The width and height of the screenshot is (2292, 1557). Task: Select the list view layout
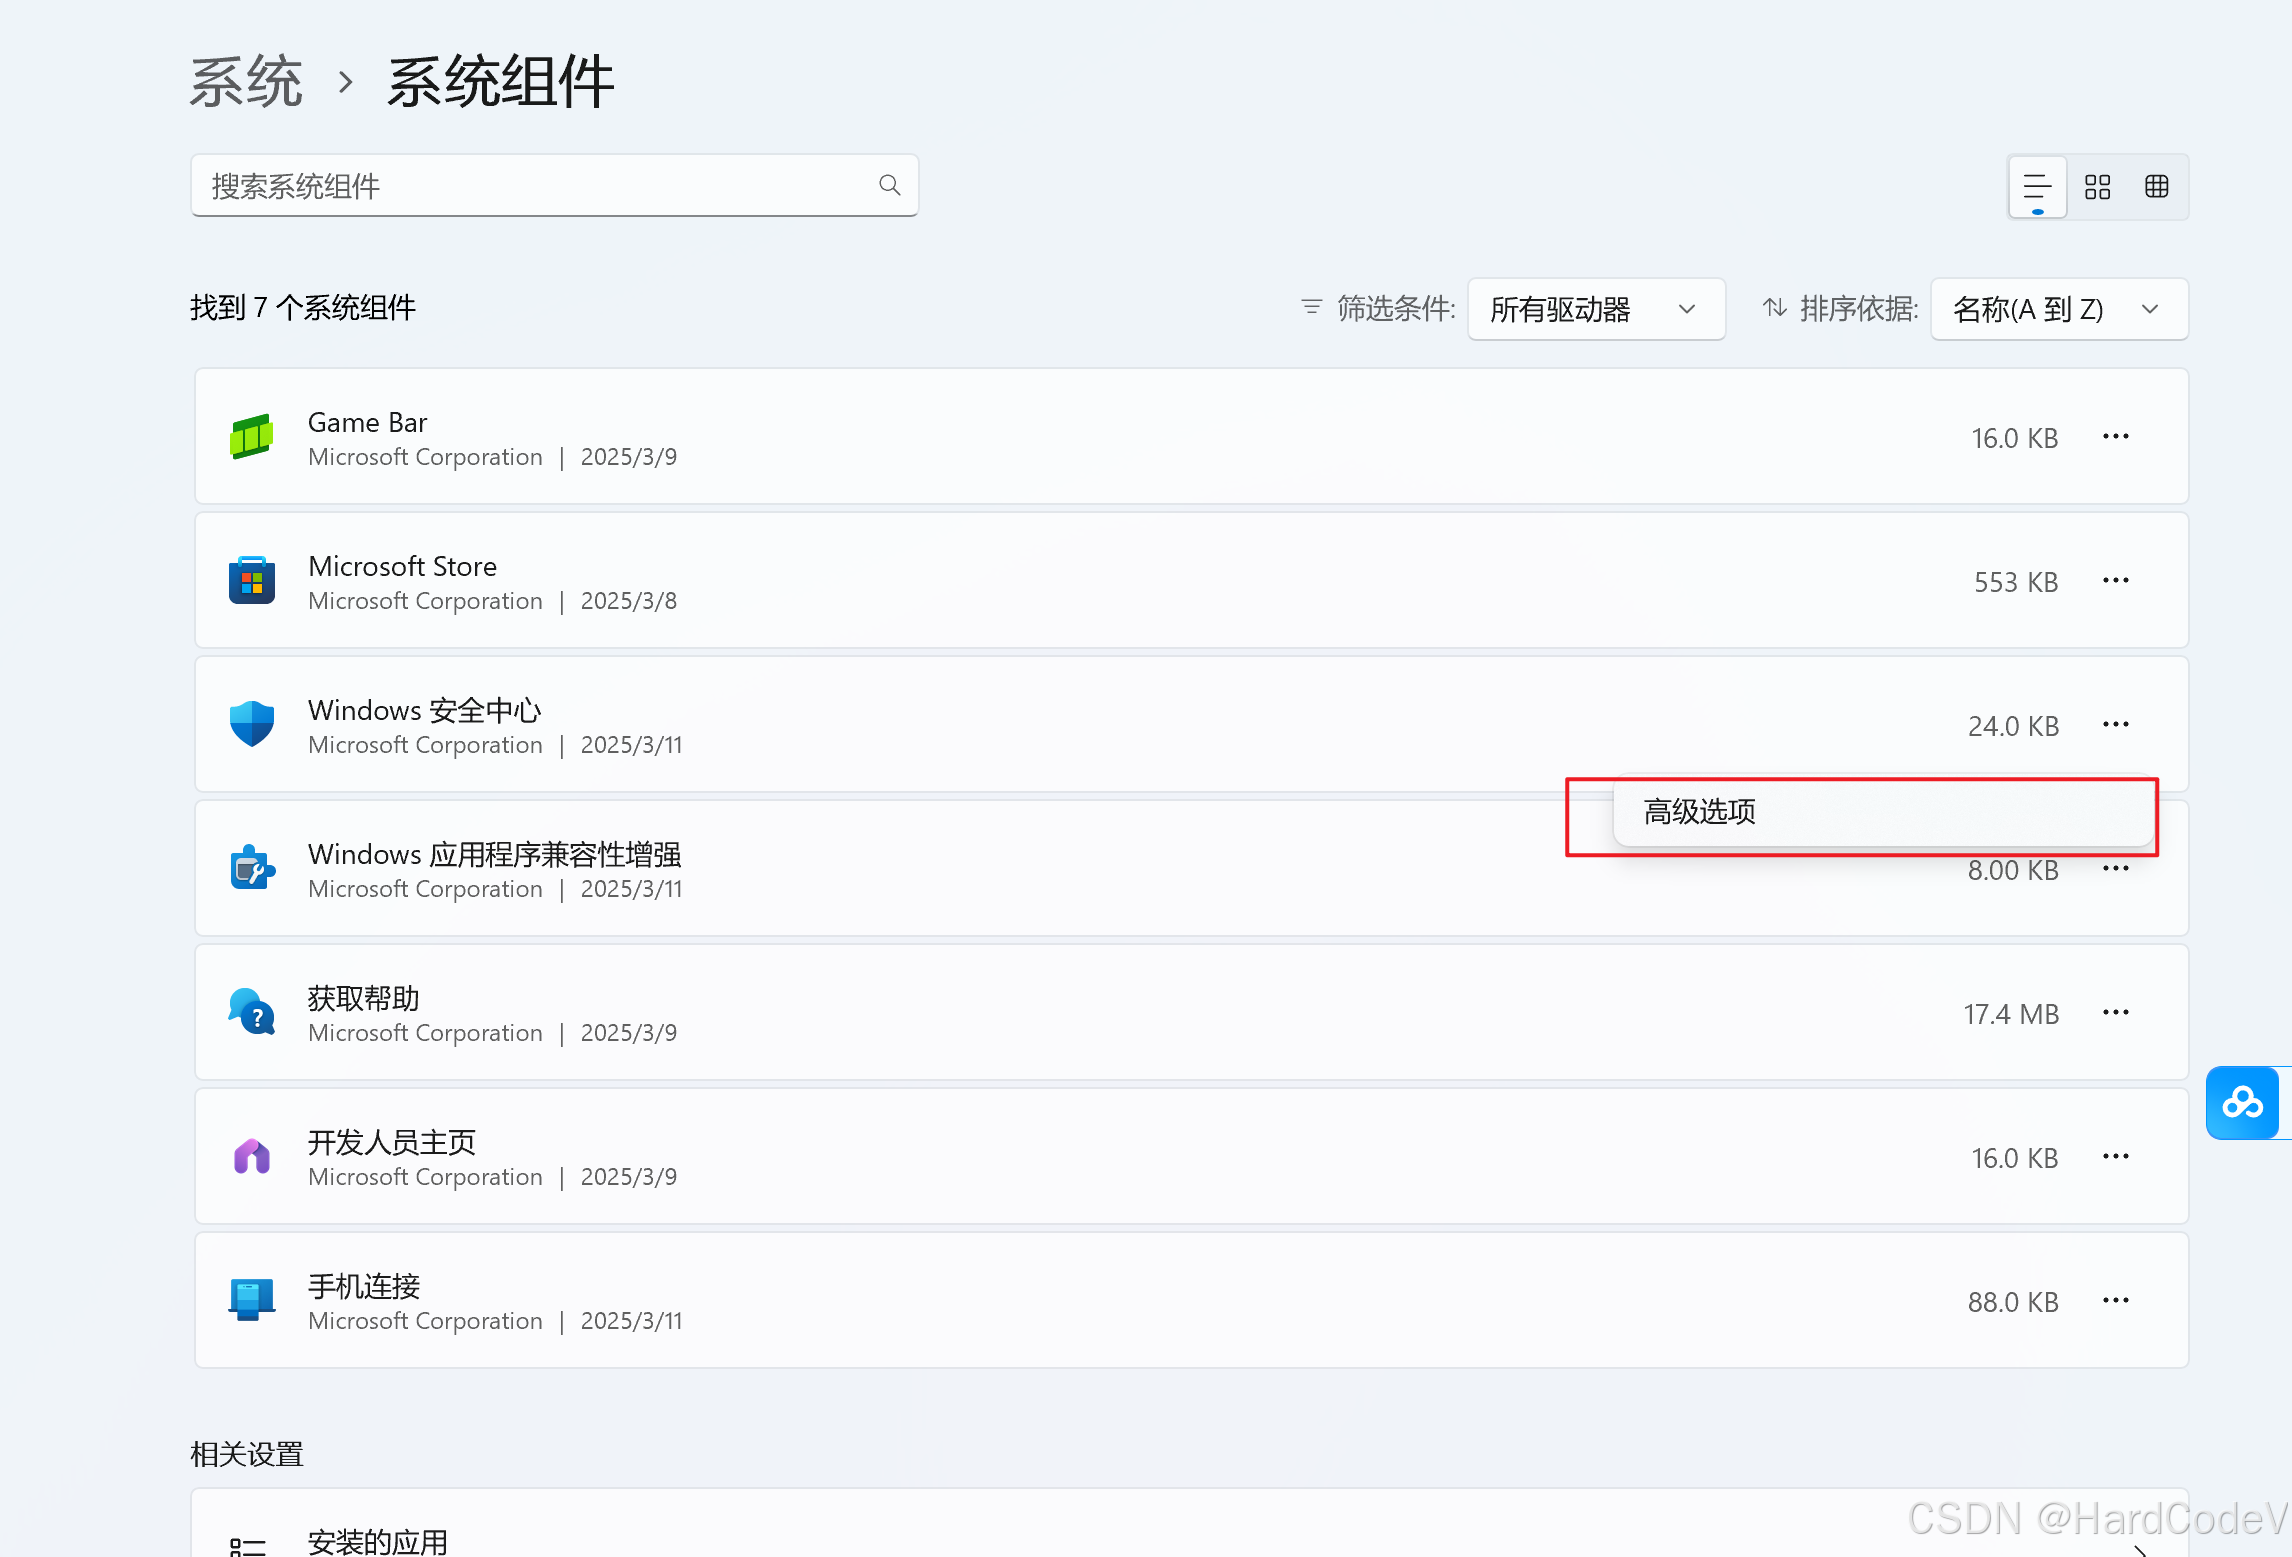pos(2037,187)
